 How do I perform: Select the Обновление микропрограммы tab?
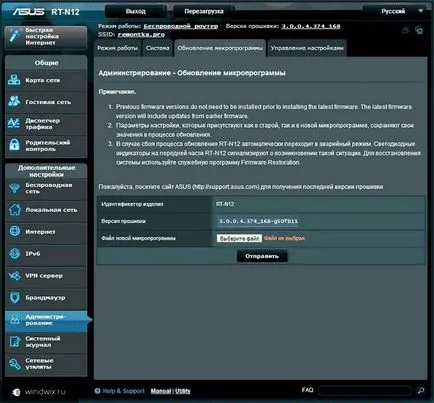[x=220, y=48]
